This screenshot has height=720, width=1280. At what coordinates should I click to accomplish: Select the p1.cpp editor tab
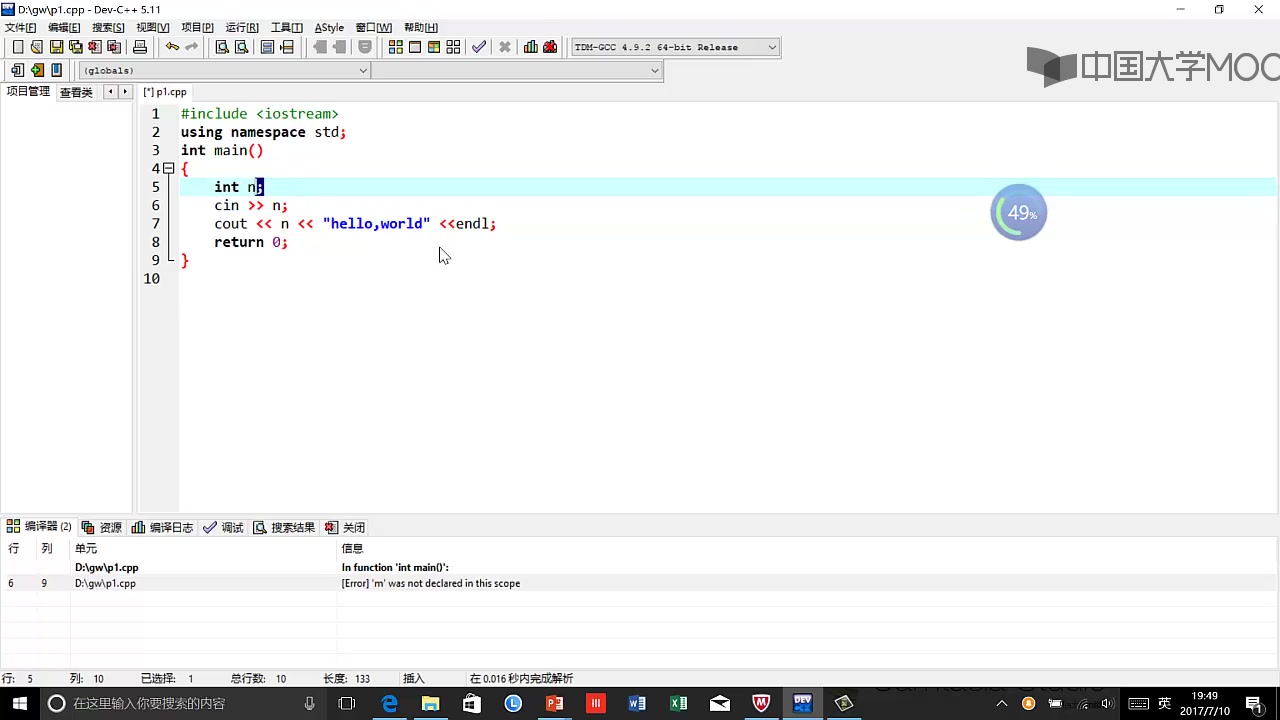(165, 92)
